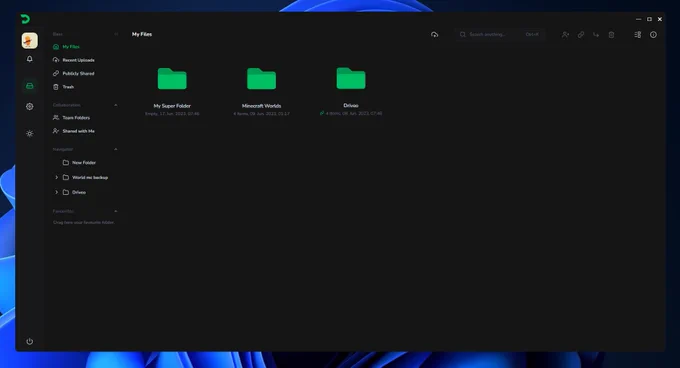Open the user avatar profile
Image resolution: width=680 pixels, height=368 pixels.
[x=29, y=41]
